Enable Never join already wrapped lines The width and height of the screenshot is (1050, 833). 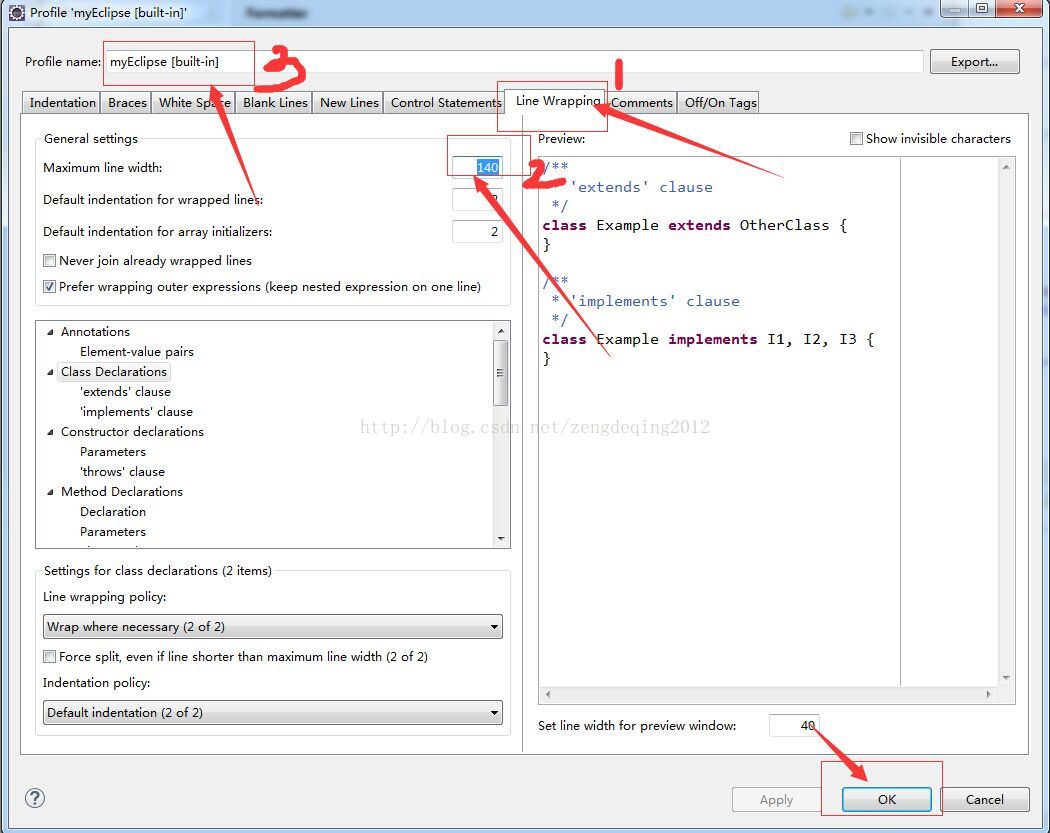point(50,260)
